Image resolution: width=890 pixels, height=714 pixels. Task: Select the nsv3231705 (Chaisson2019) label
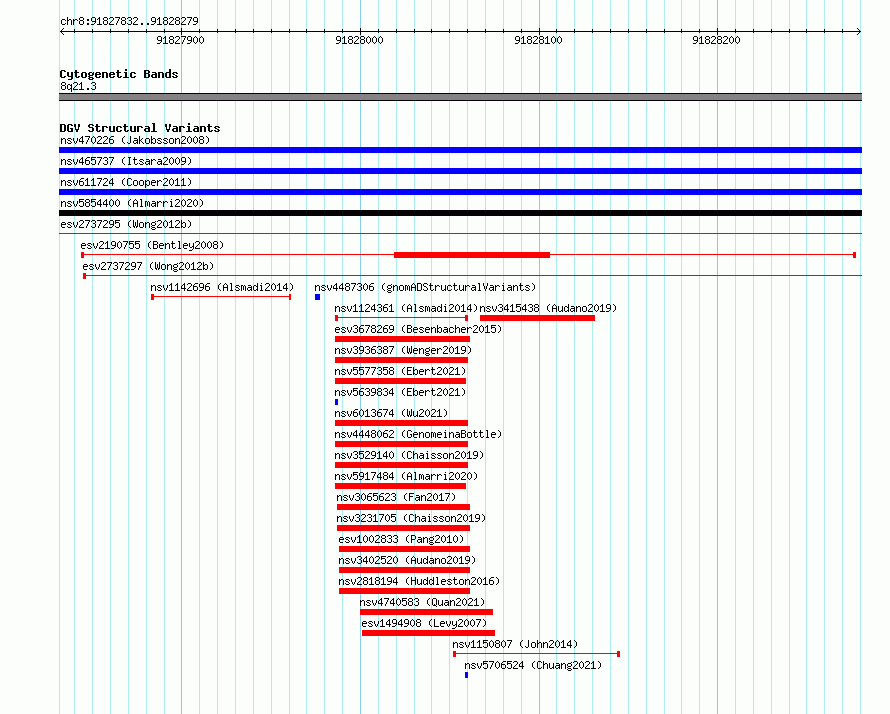pyautogui.click(x=411, y=518)
